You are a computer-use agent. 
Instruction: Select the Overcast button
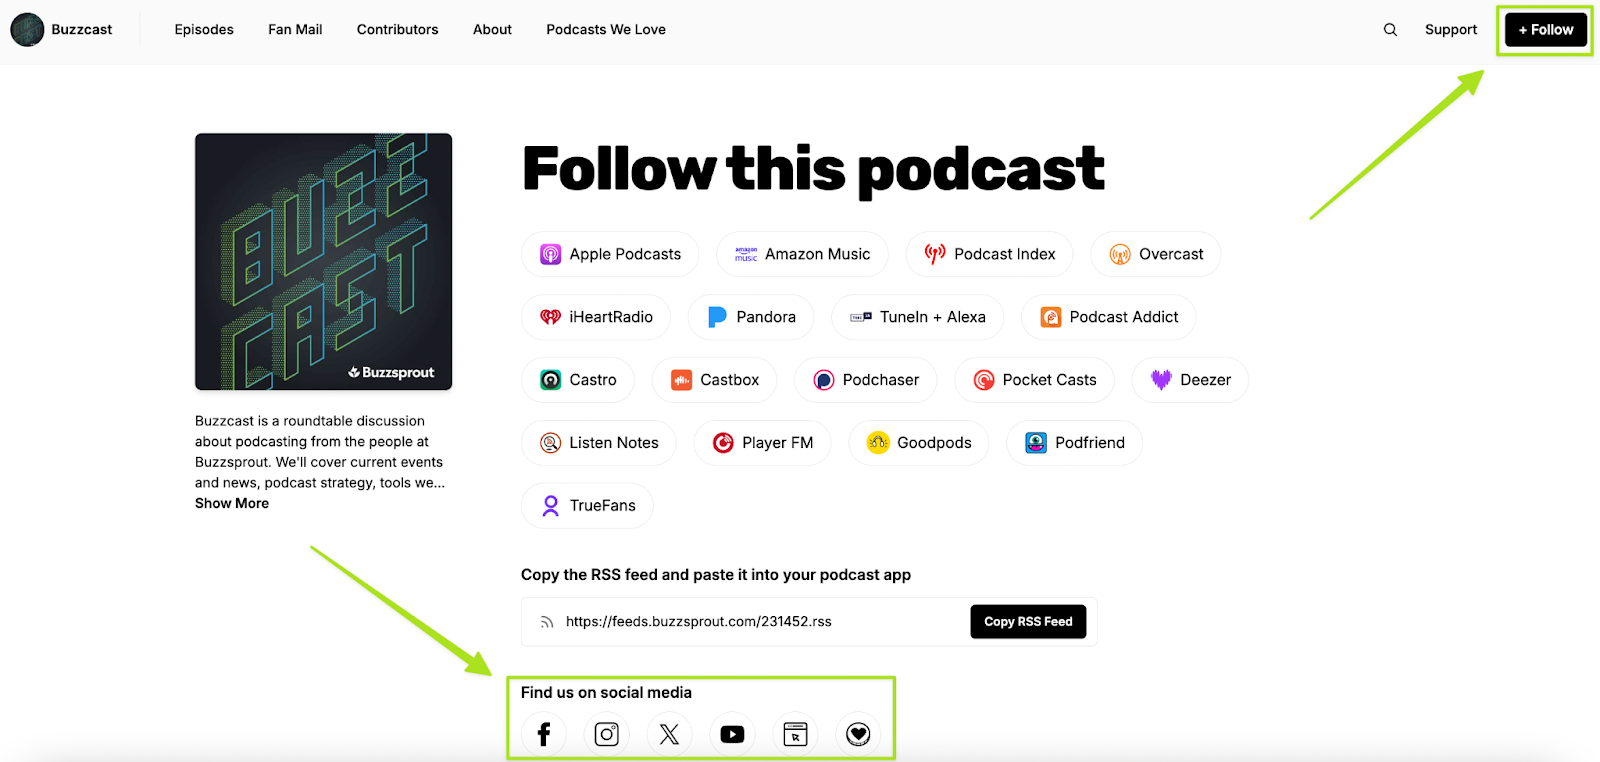coord(1155,254)
